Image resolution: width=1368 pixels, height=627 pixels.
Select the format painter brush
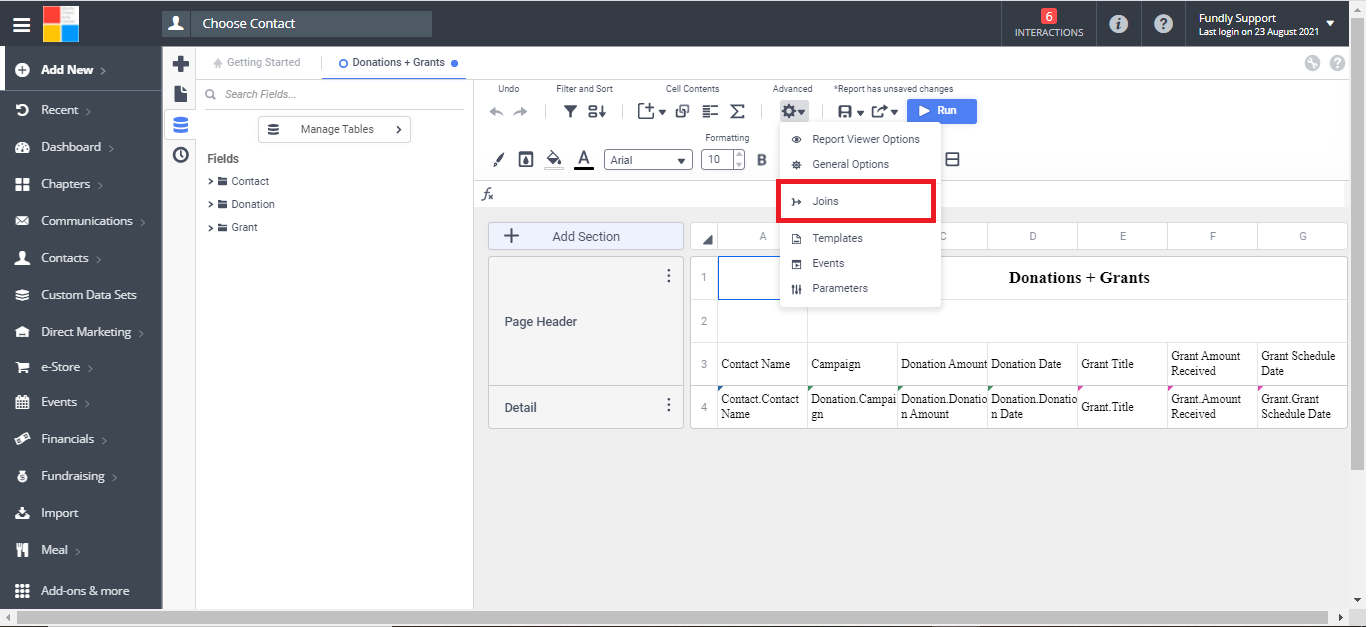point(499,160)
